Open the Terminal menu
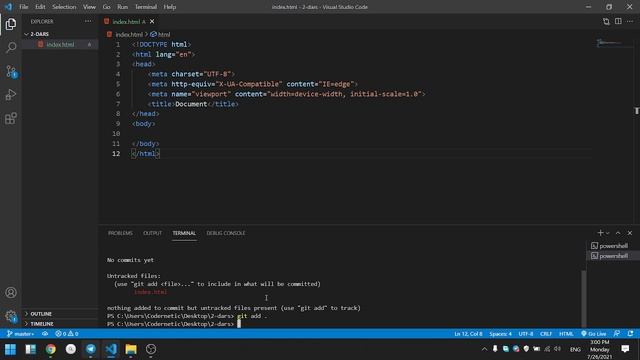640x360 pixels. click(x=146, y=7)
